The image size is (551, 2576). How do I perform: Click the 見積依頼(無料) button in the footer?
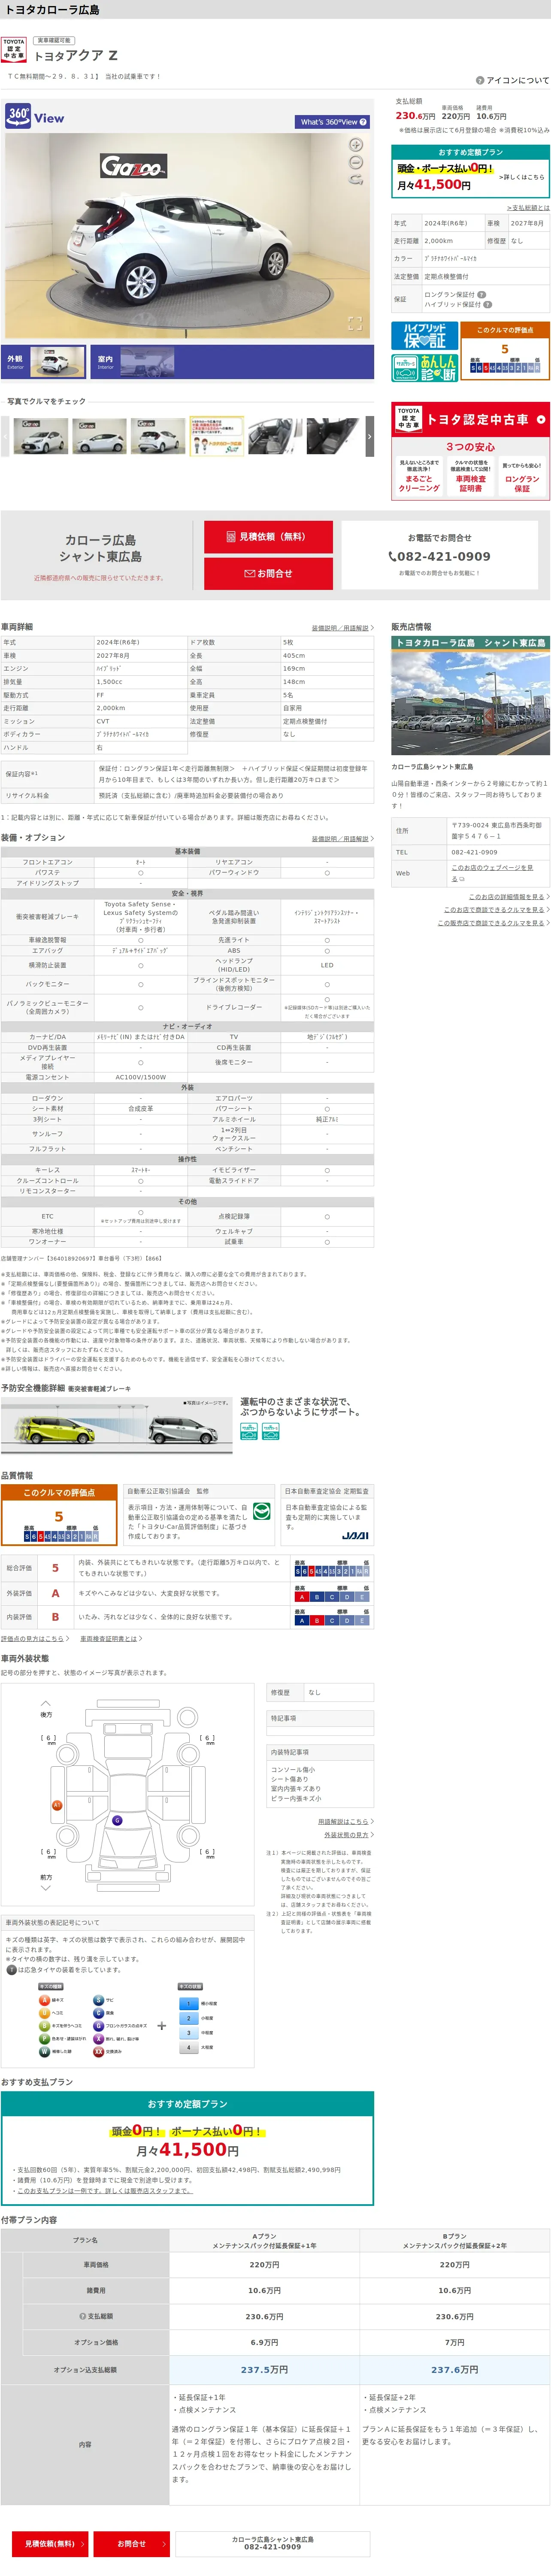(50, 2543)
